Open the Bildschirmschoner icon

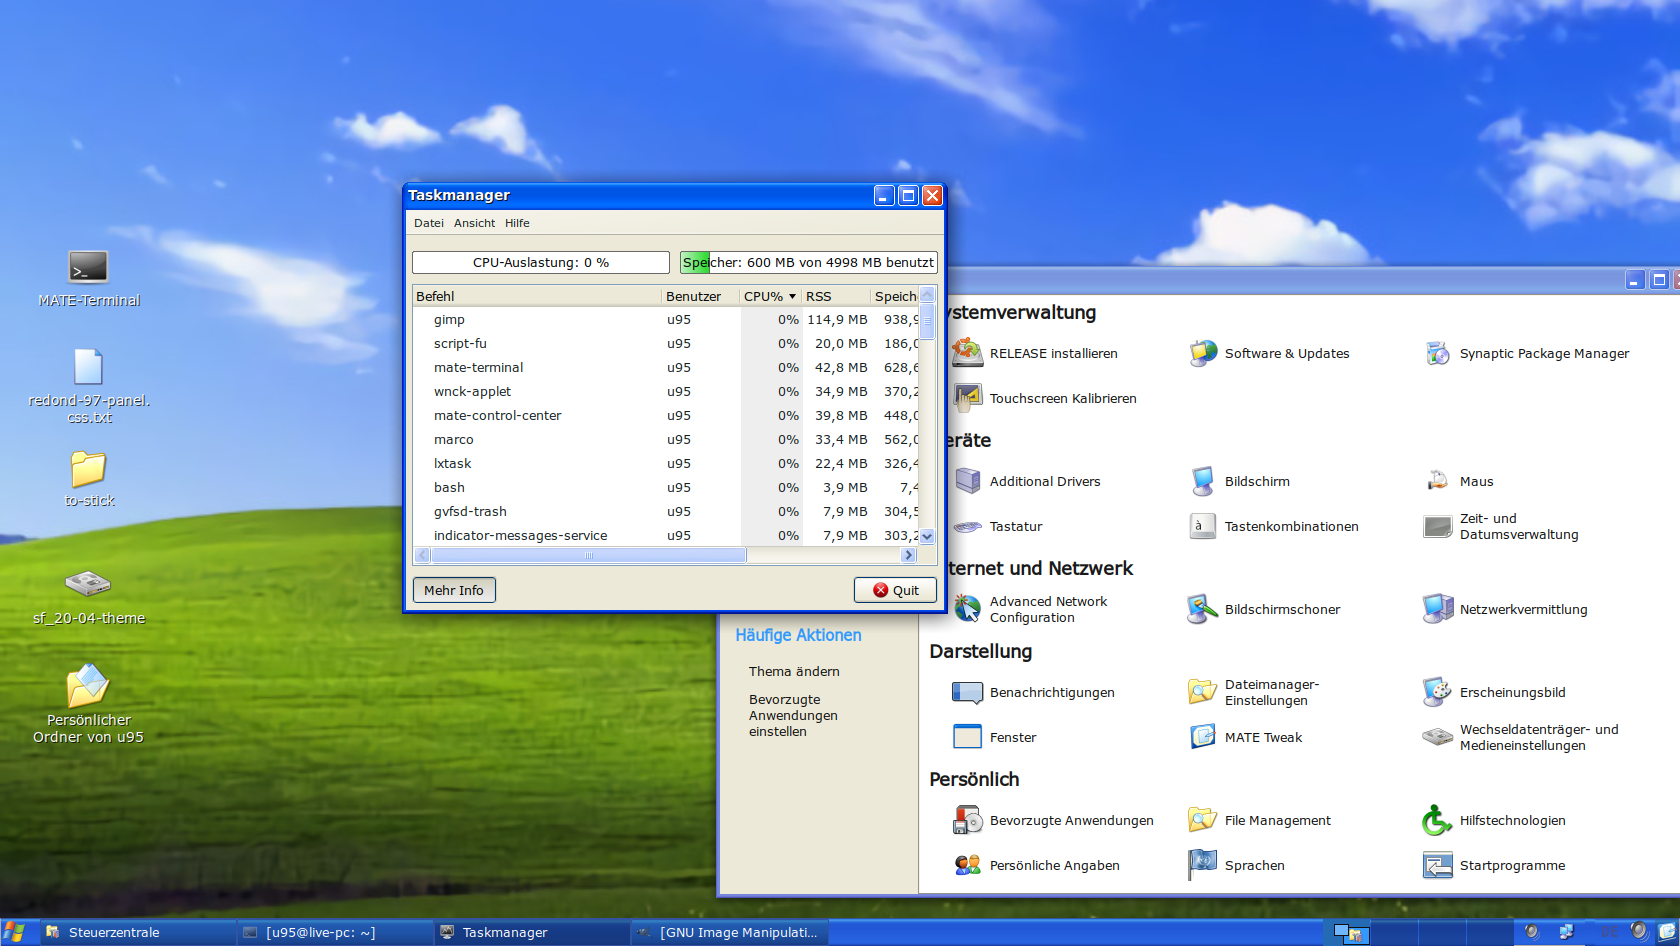[x=1203, y=609]
